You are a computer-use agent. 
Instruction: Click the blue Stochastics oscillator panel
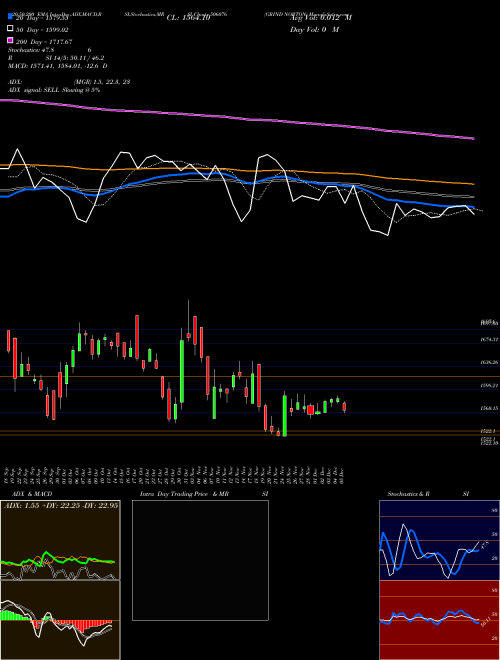click(439, 540)
